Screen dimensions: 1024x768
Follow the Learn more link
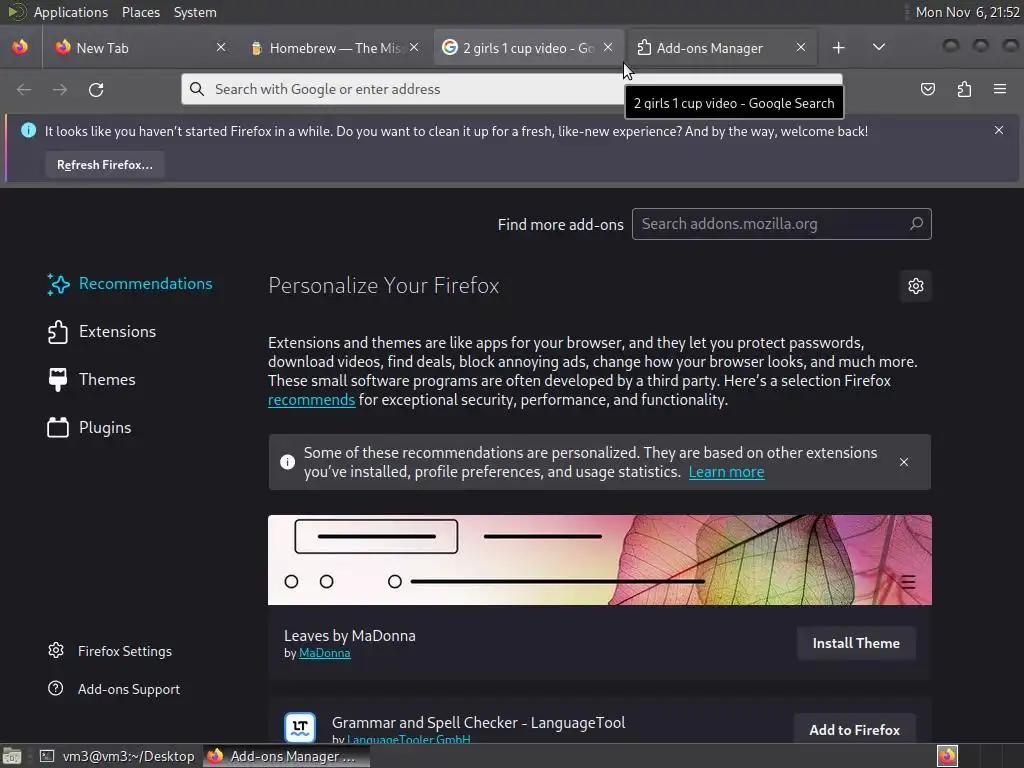coord(726,472)
